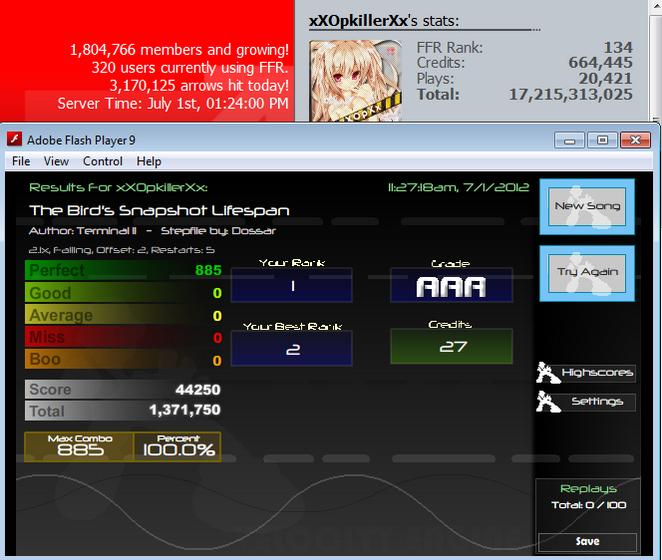
Task: Click the Your Best Rank box
Action: click(292, 348)
